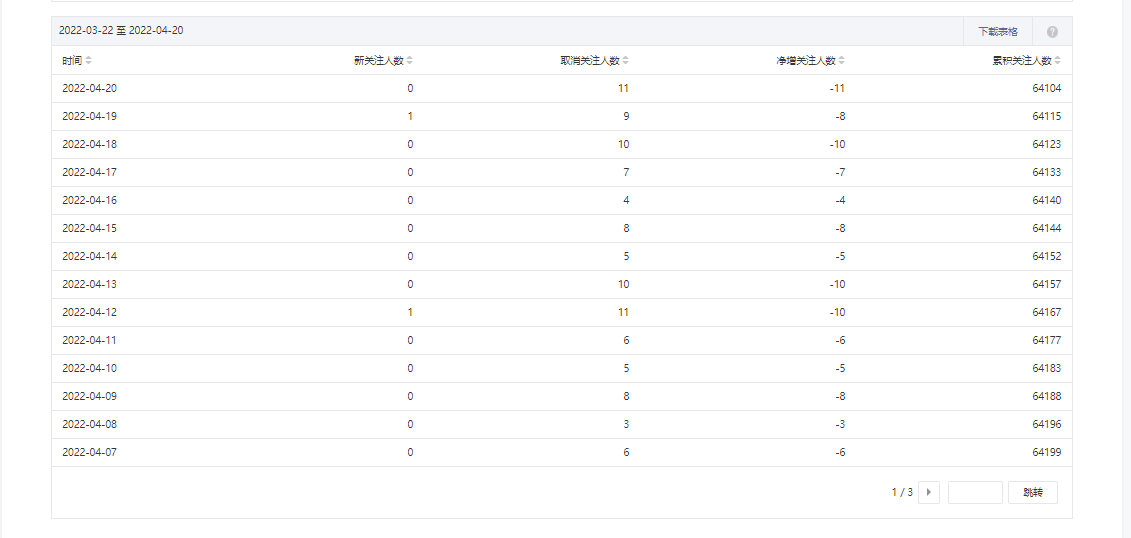The height and width of the screenshot is (538, 1131).
Task: Click 下载表格 to download the table
Action: (x=997, y=31)
